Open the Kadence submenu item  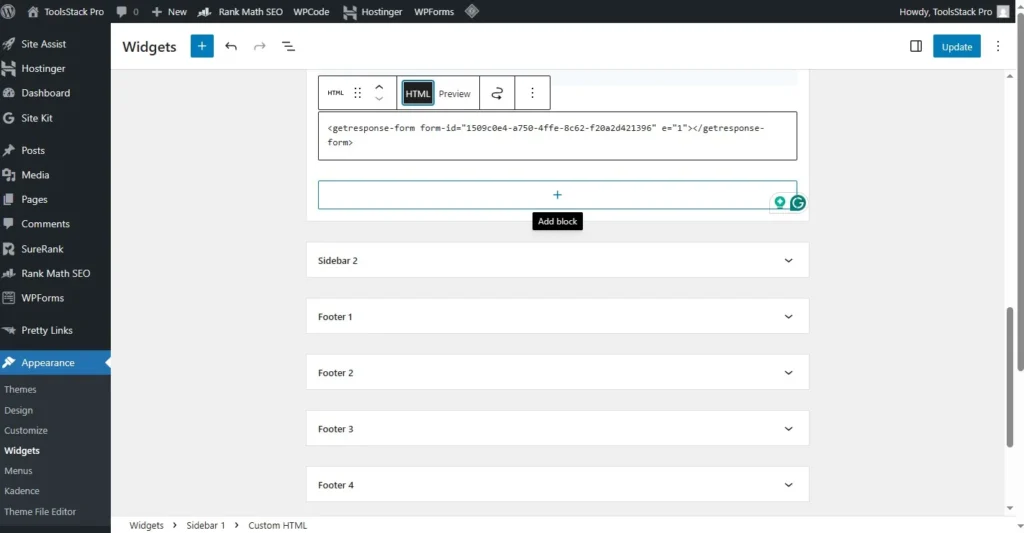point(22,491)
